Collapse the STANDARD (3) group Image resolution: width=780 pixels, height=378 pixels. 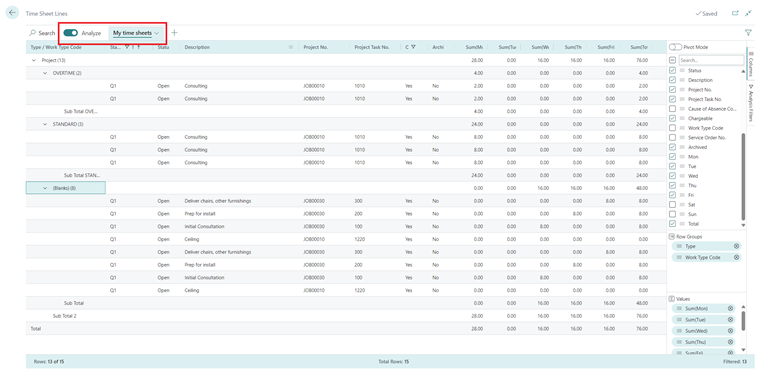(45, 124)
